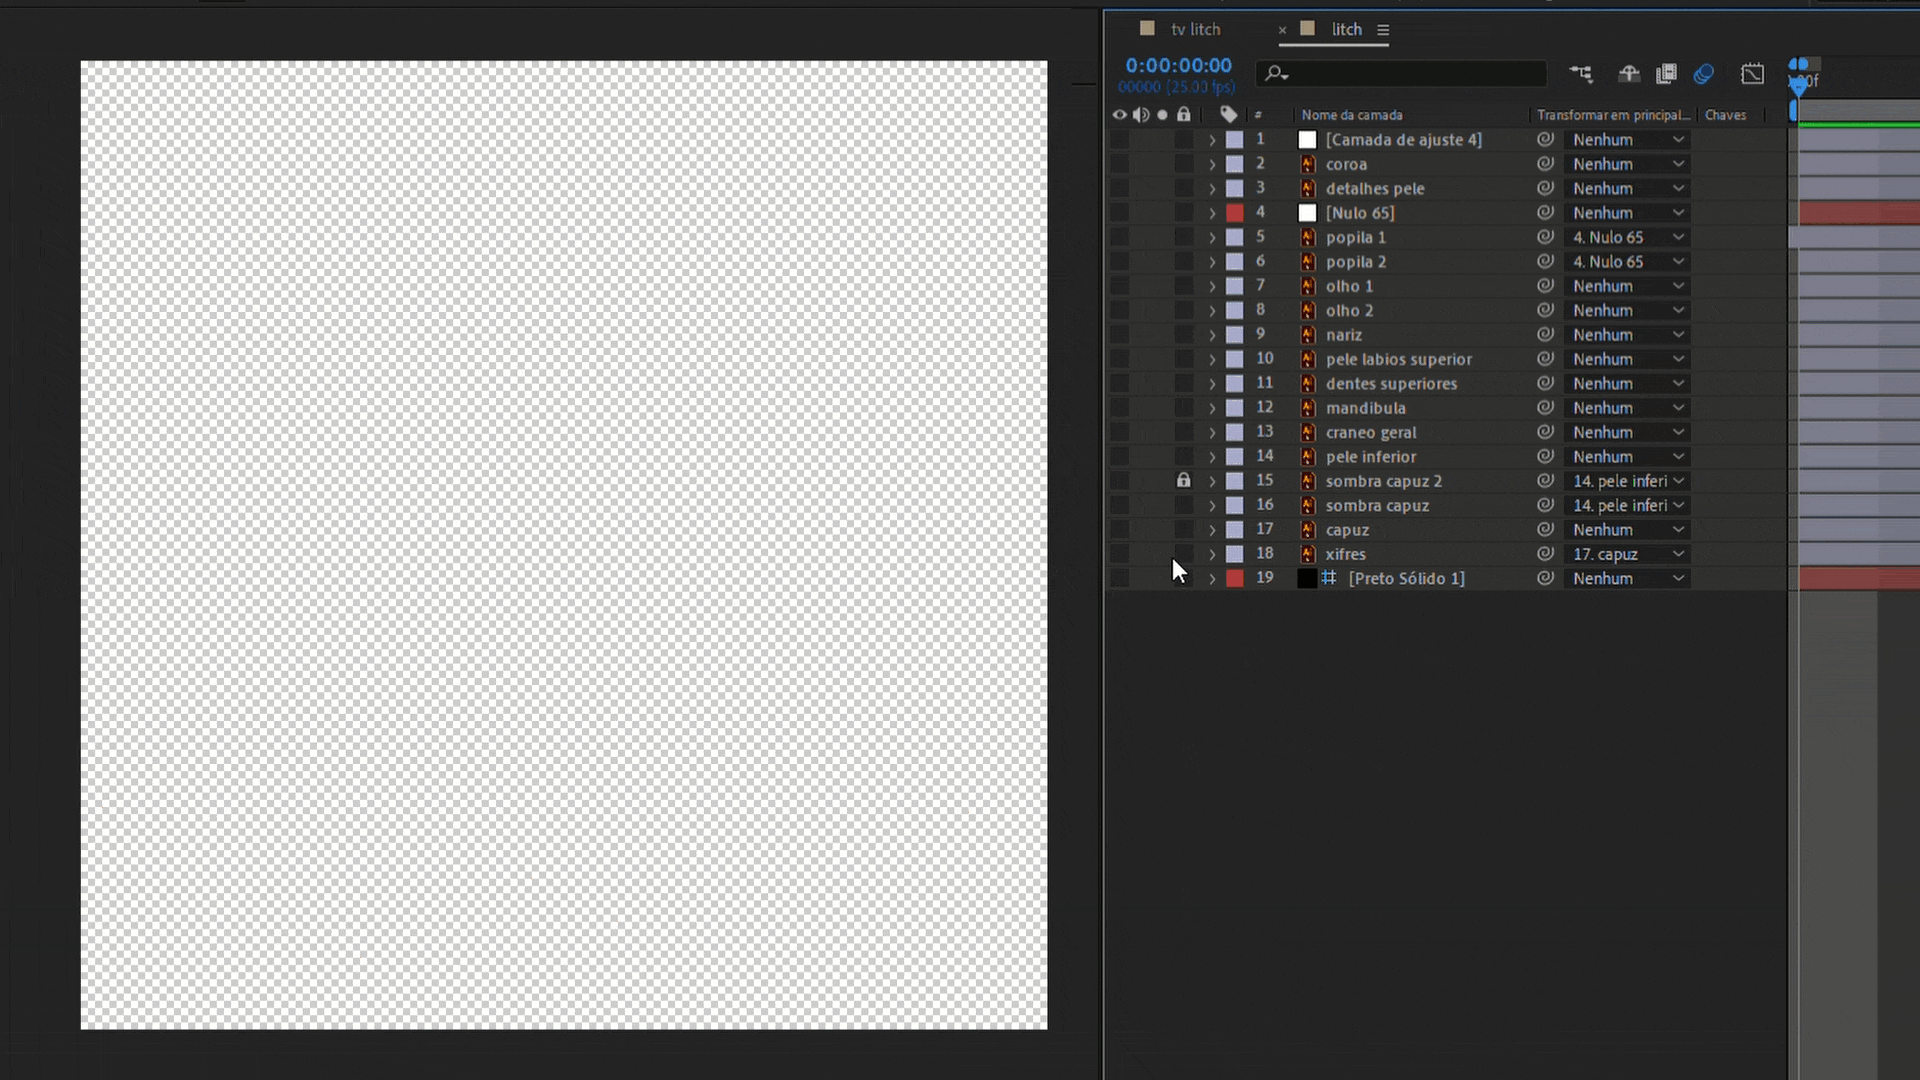Click the Nome da camada column header

pyautogui.click(x=1351, y=115)
